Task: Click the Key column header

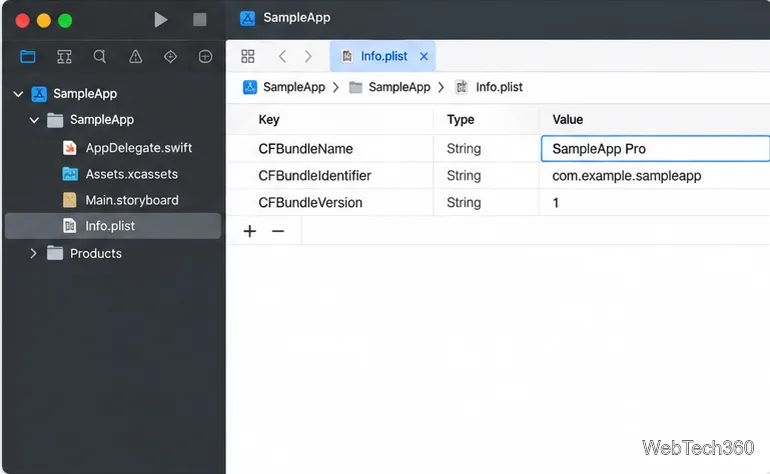Action: (269, 119)
